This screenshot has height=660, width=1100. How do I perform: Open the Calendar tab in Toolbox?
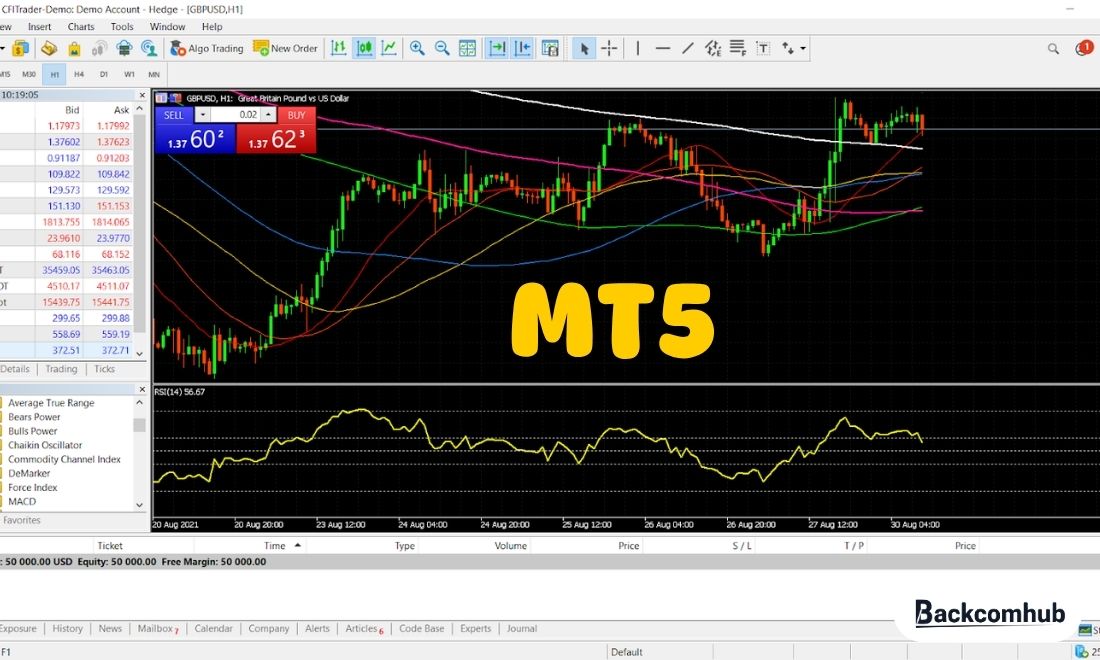pyautogui.click(x=213, y=628)
